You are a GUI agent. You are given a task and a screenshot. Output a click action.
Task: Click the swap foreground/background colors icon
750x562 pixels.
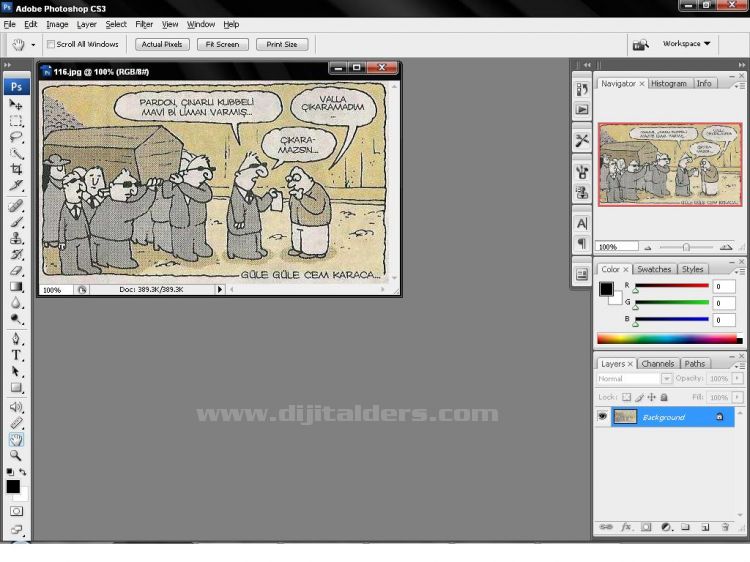pyautogui.click(x=22, y=472)
